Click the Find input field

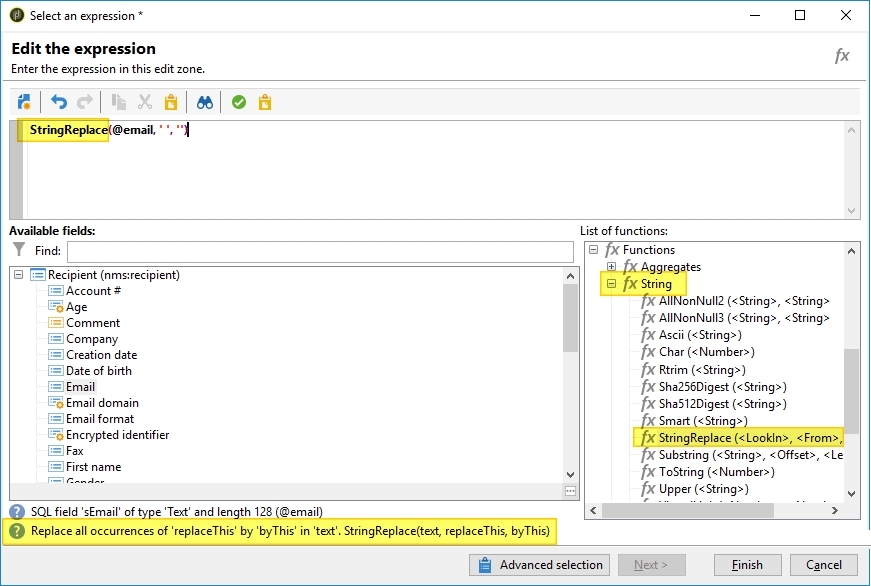tap(320, 251)
